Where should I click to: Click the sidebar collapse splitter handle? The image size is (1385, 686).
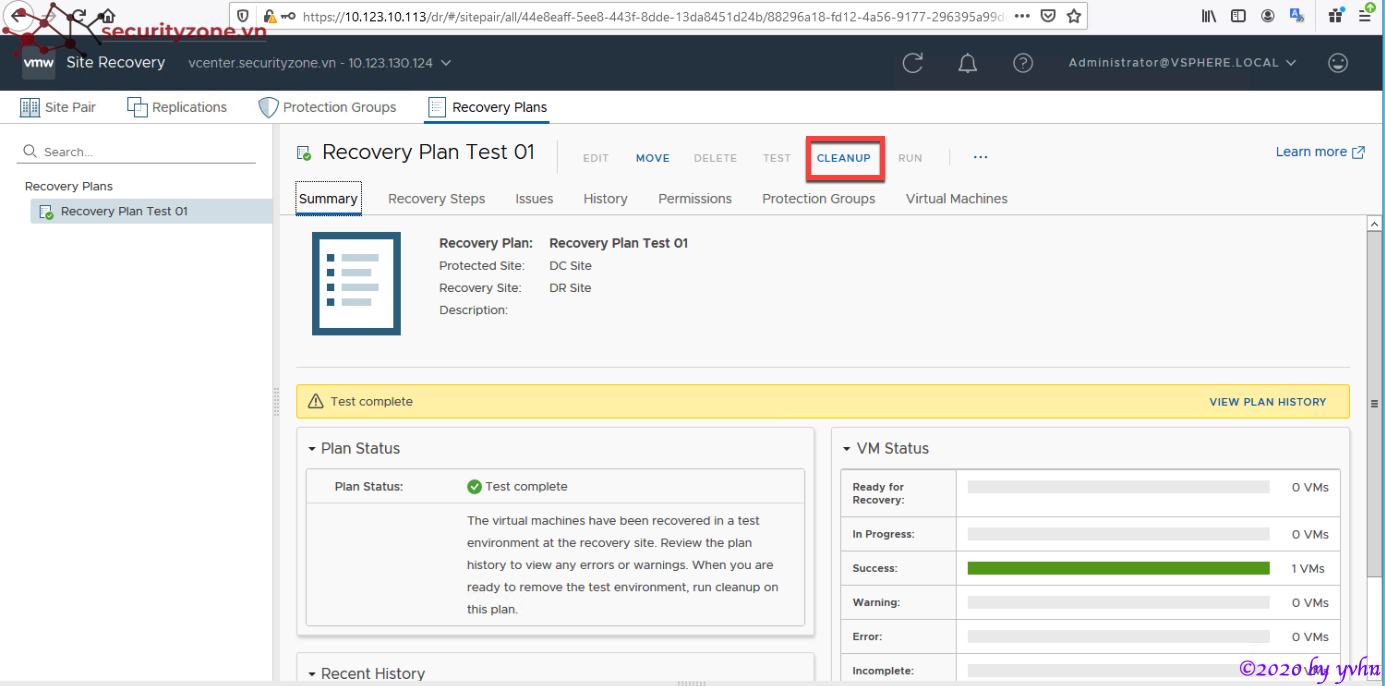pos(276,401)
